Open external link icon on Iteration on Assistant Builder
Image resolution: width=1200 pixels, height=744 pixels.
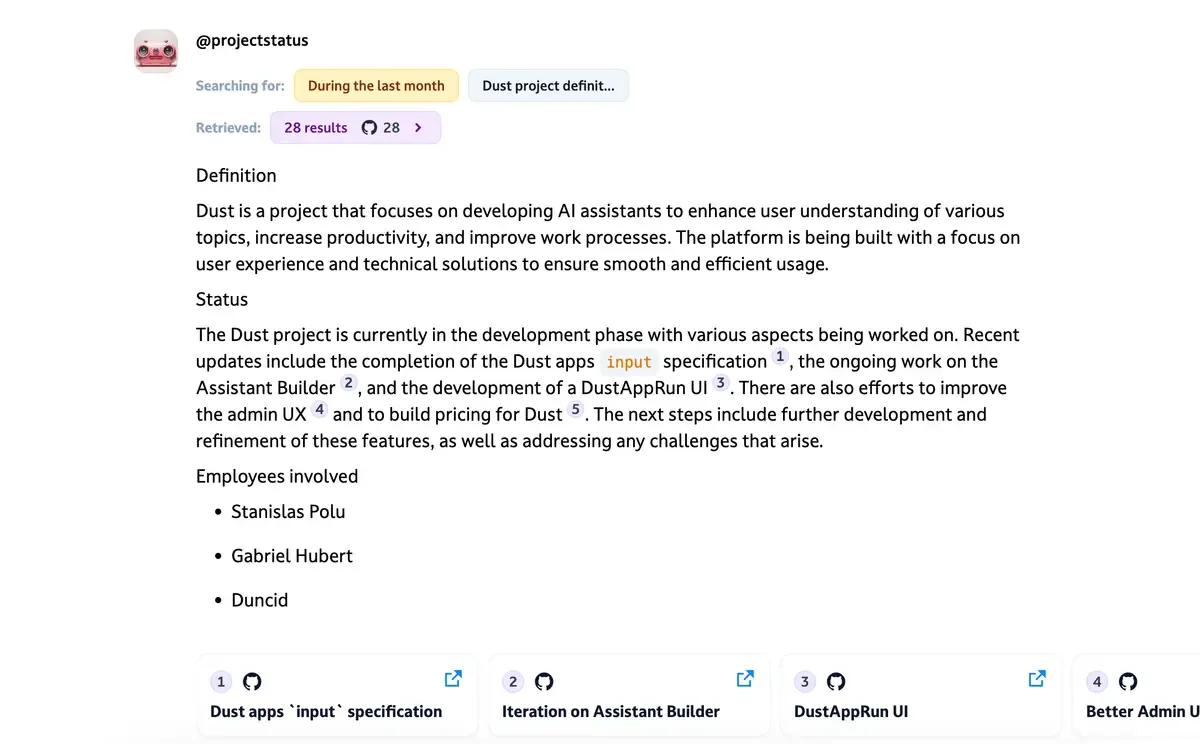pyautogui.click(x=744, y=677)
